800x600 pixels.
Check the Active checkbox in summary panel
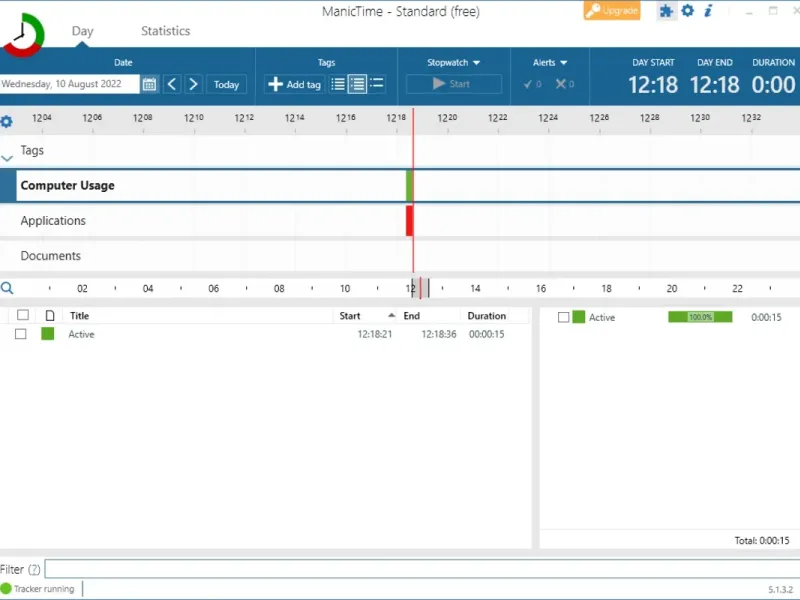click(x=563, y=317)
